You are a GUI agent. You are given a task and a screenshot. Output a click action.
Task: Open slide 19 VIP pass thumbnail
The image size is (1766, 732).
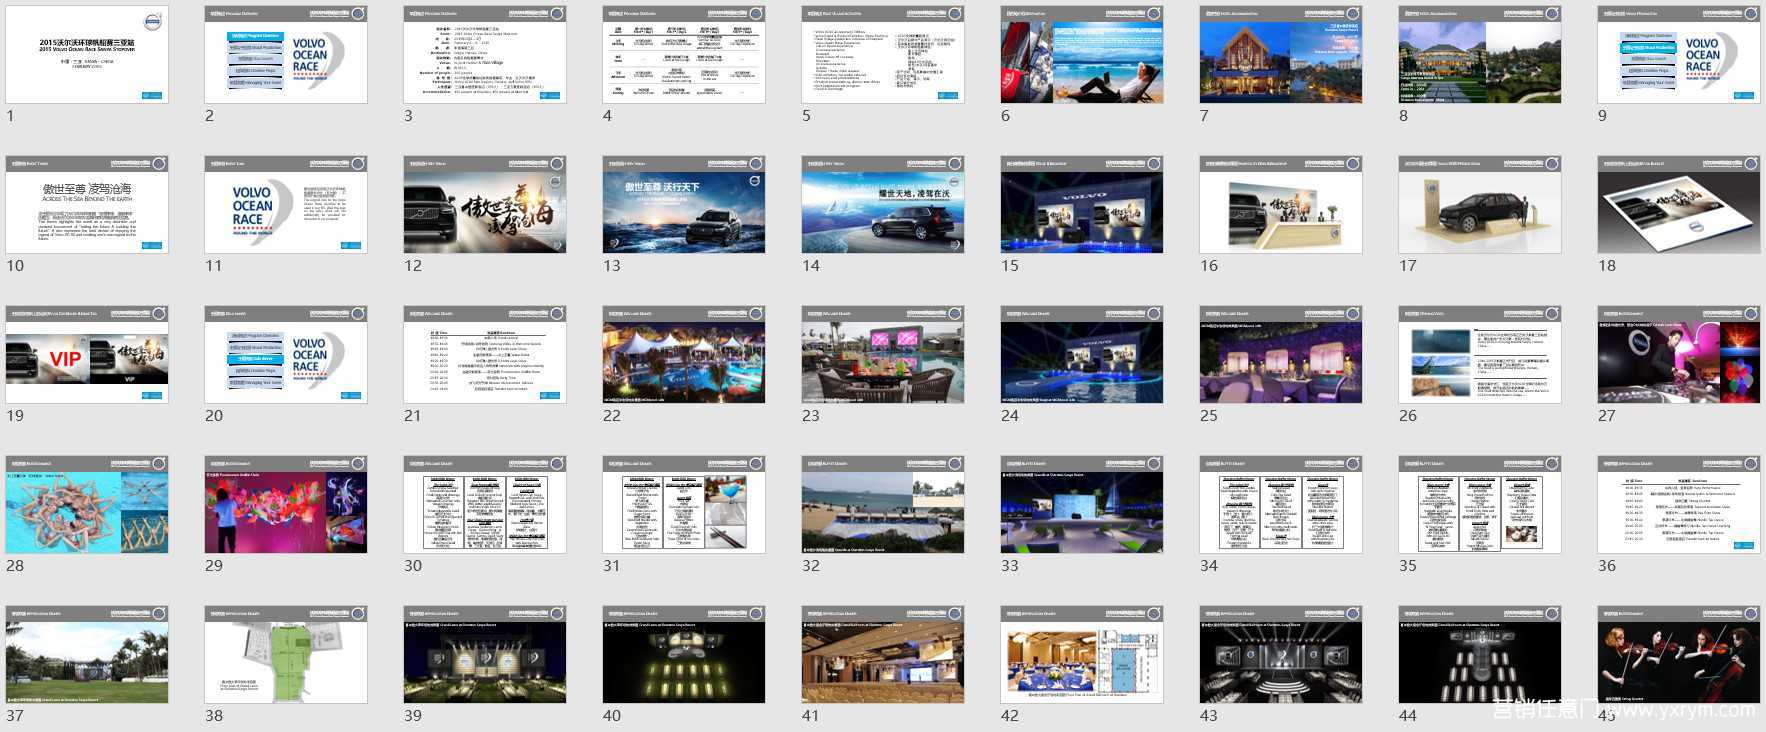pyautogui.click(x=87, y=354)
